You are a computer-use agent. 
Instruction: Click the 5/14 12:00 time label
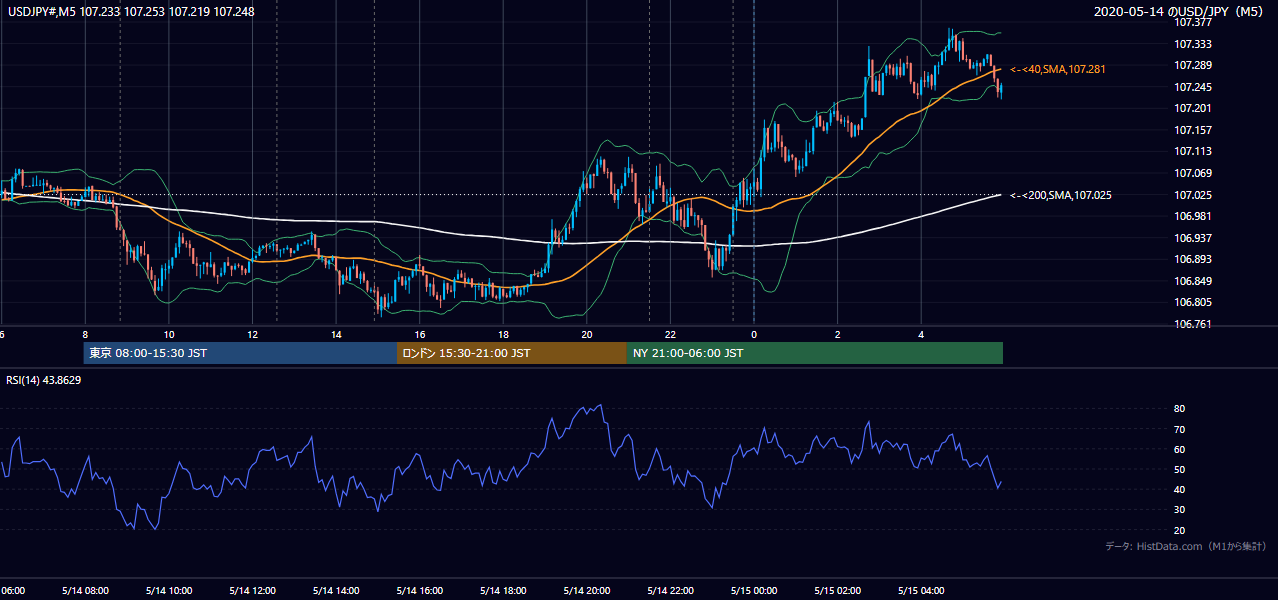coord(252,590)
